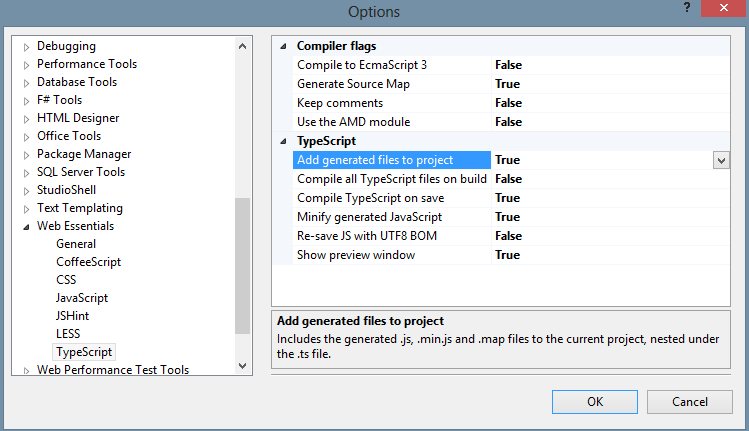Select CSS options page
749x431 pixels.
[x=66, y=280]
